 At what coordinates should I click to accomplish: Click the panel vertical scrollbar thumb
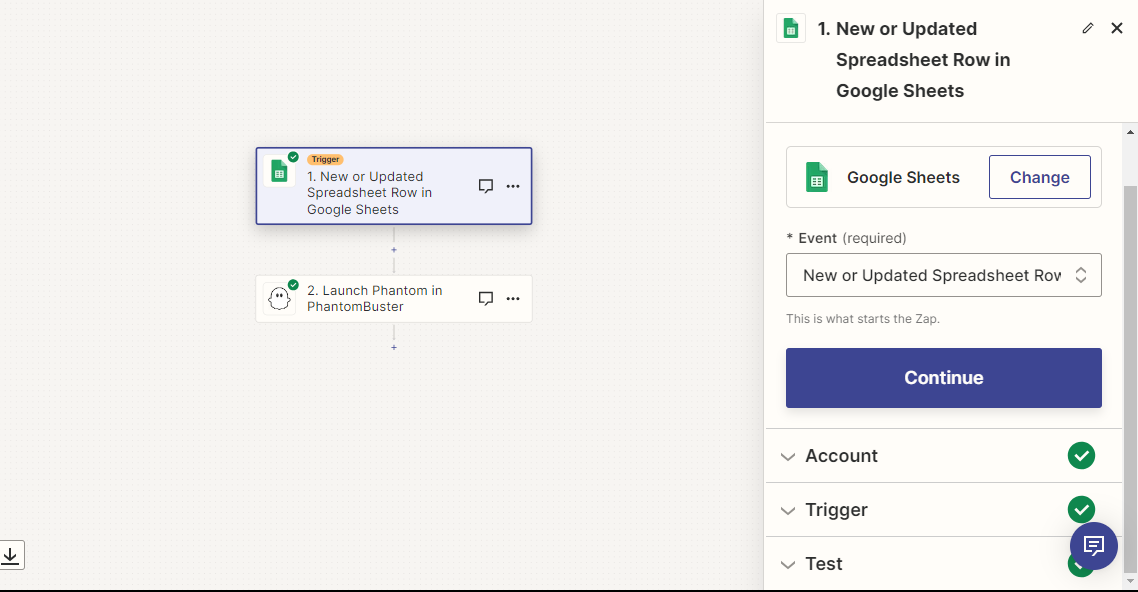click(x=1130, y=379)
